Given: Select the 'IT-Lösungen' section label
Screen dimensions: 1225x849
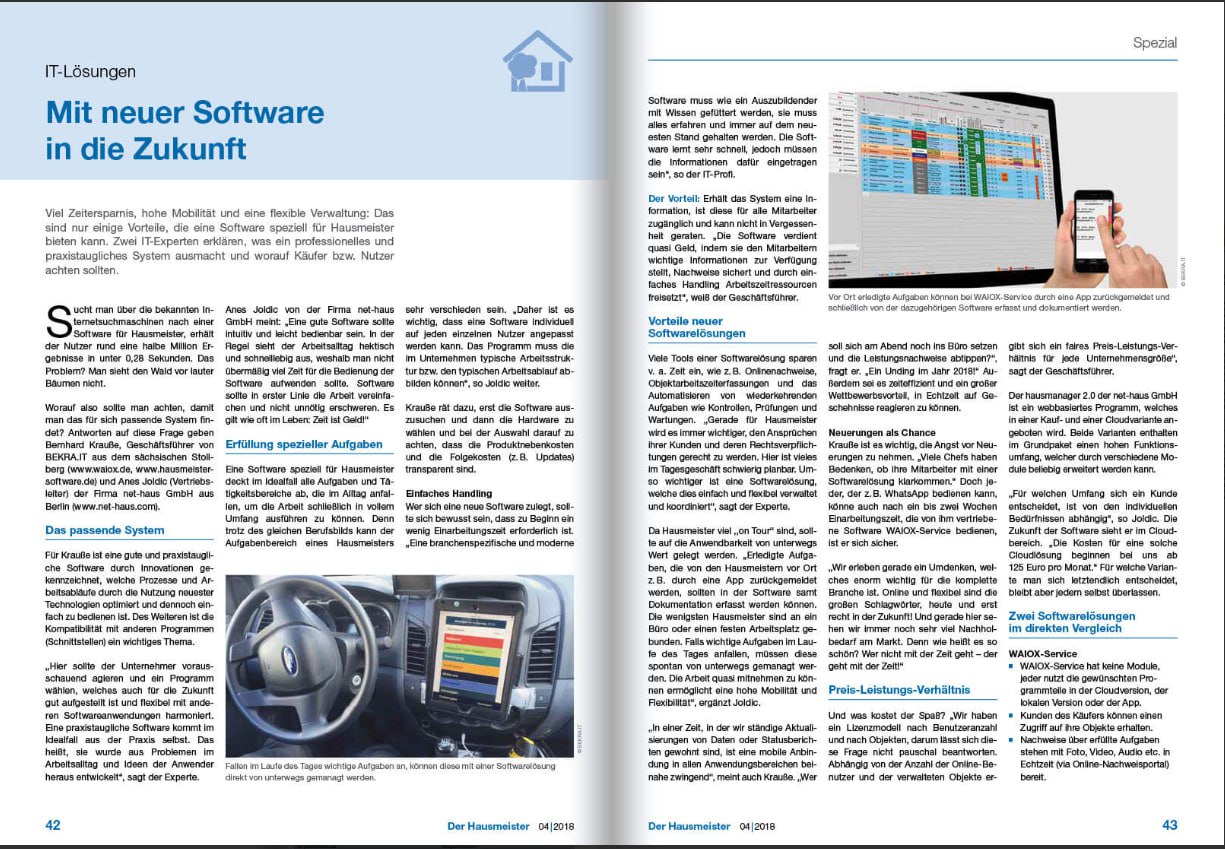Looking at the screenshot, I should pyautogui.click(x=89, y=71).
